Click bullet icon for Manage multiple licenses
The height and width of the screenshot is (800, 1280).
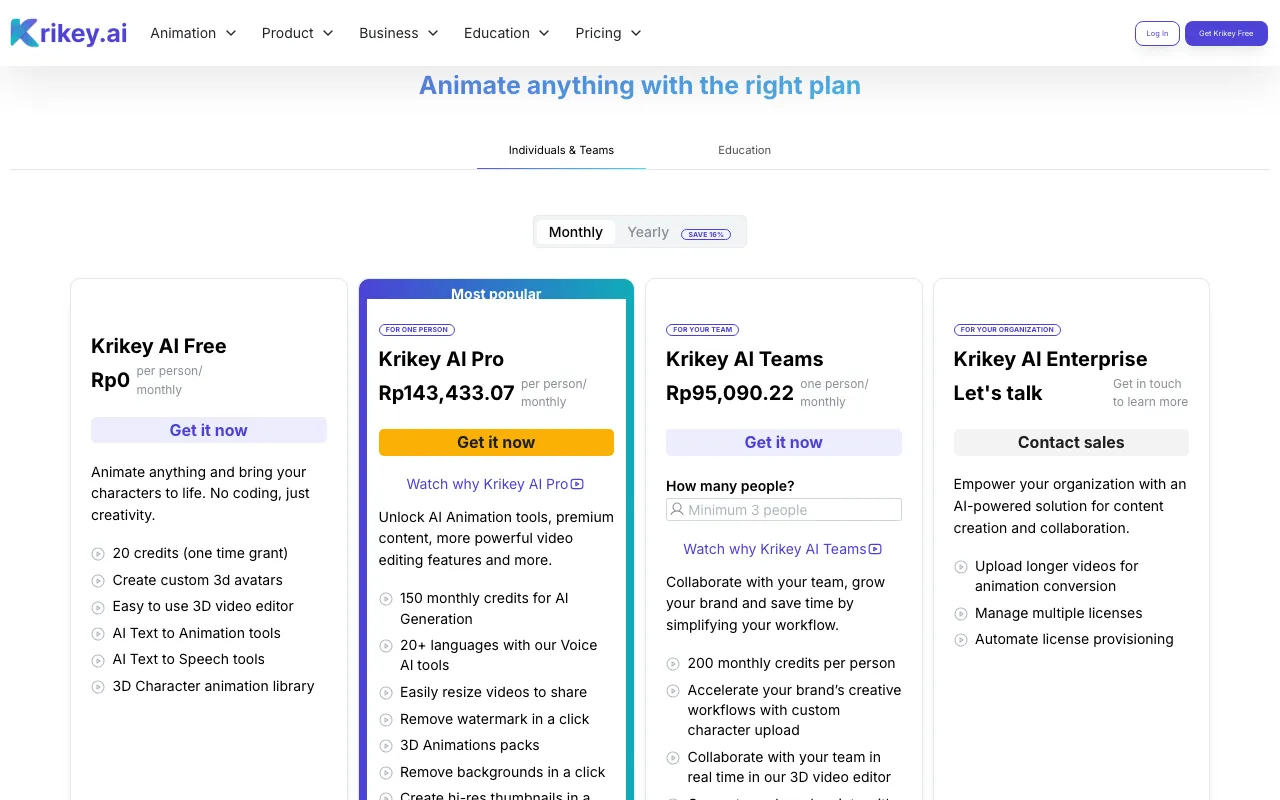[961, 614]
